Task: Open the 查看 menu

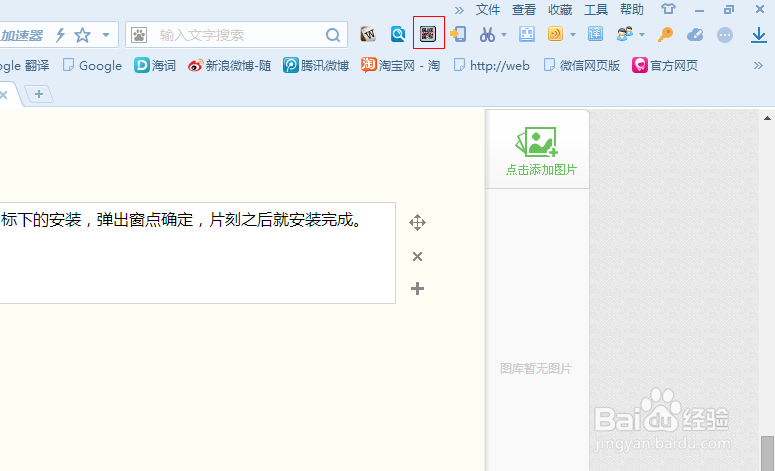Action: coord(524,9)
